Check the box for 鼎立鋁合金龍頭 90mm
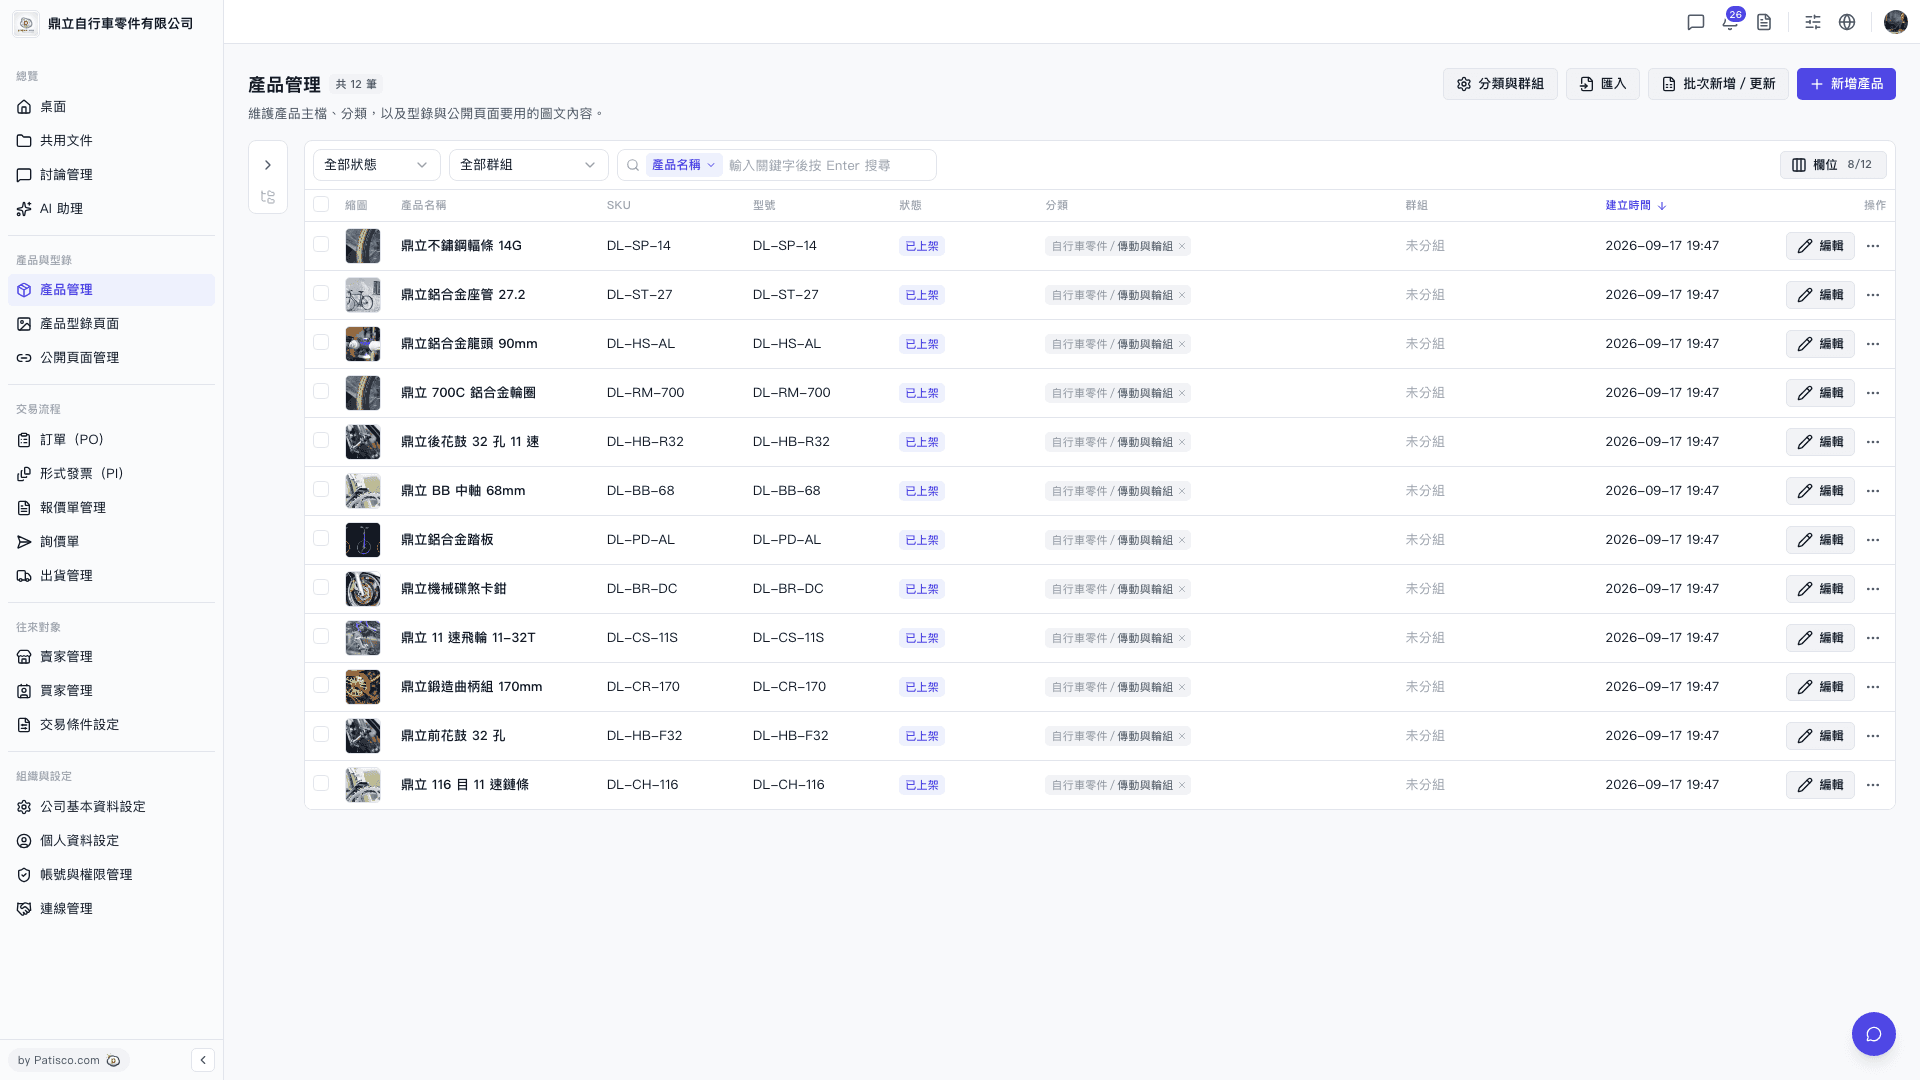Viewport: 1920px width, 1080px height. pyautogui.click(x=321, y=342)
